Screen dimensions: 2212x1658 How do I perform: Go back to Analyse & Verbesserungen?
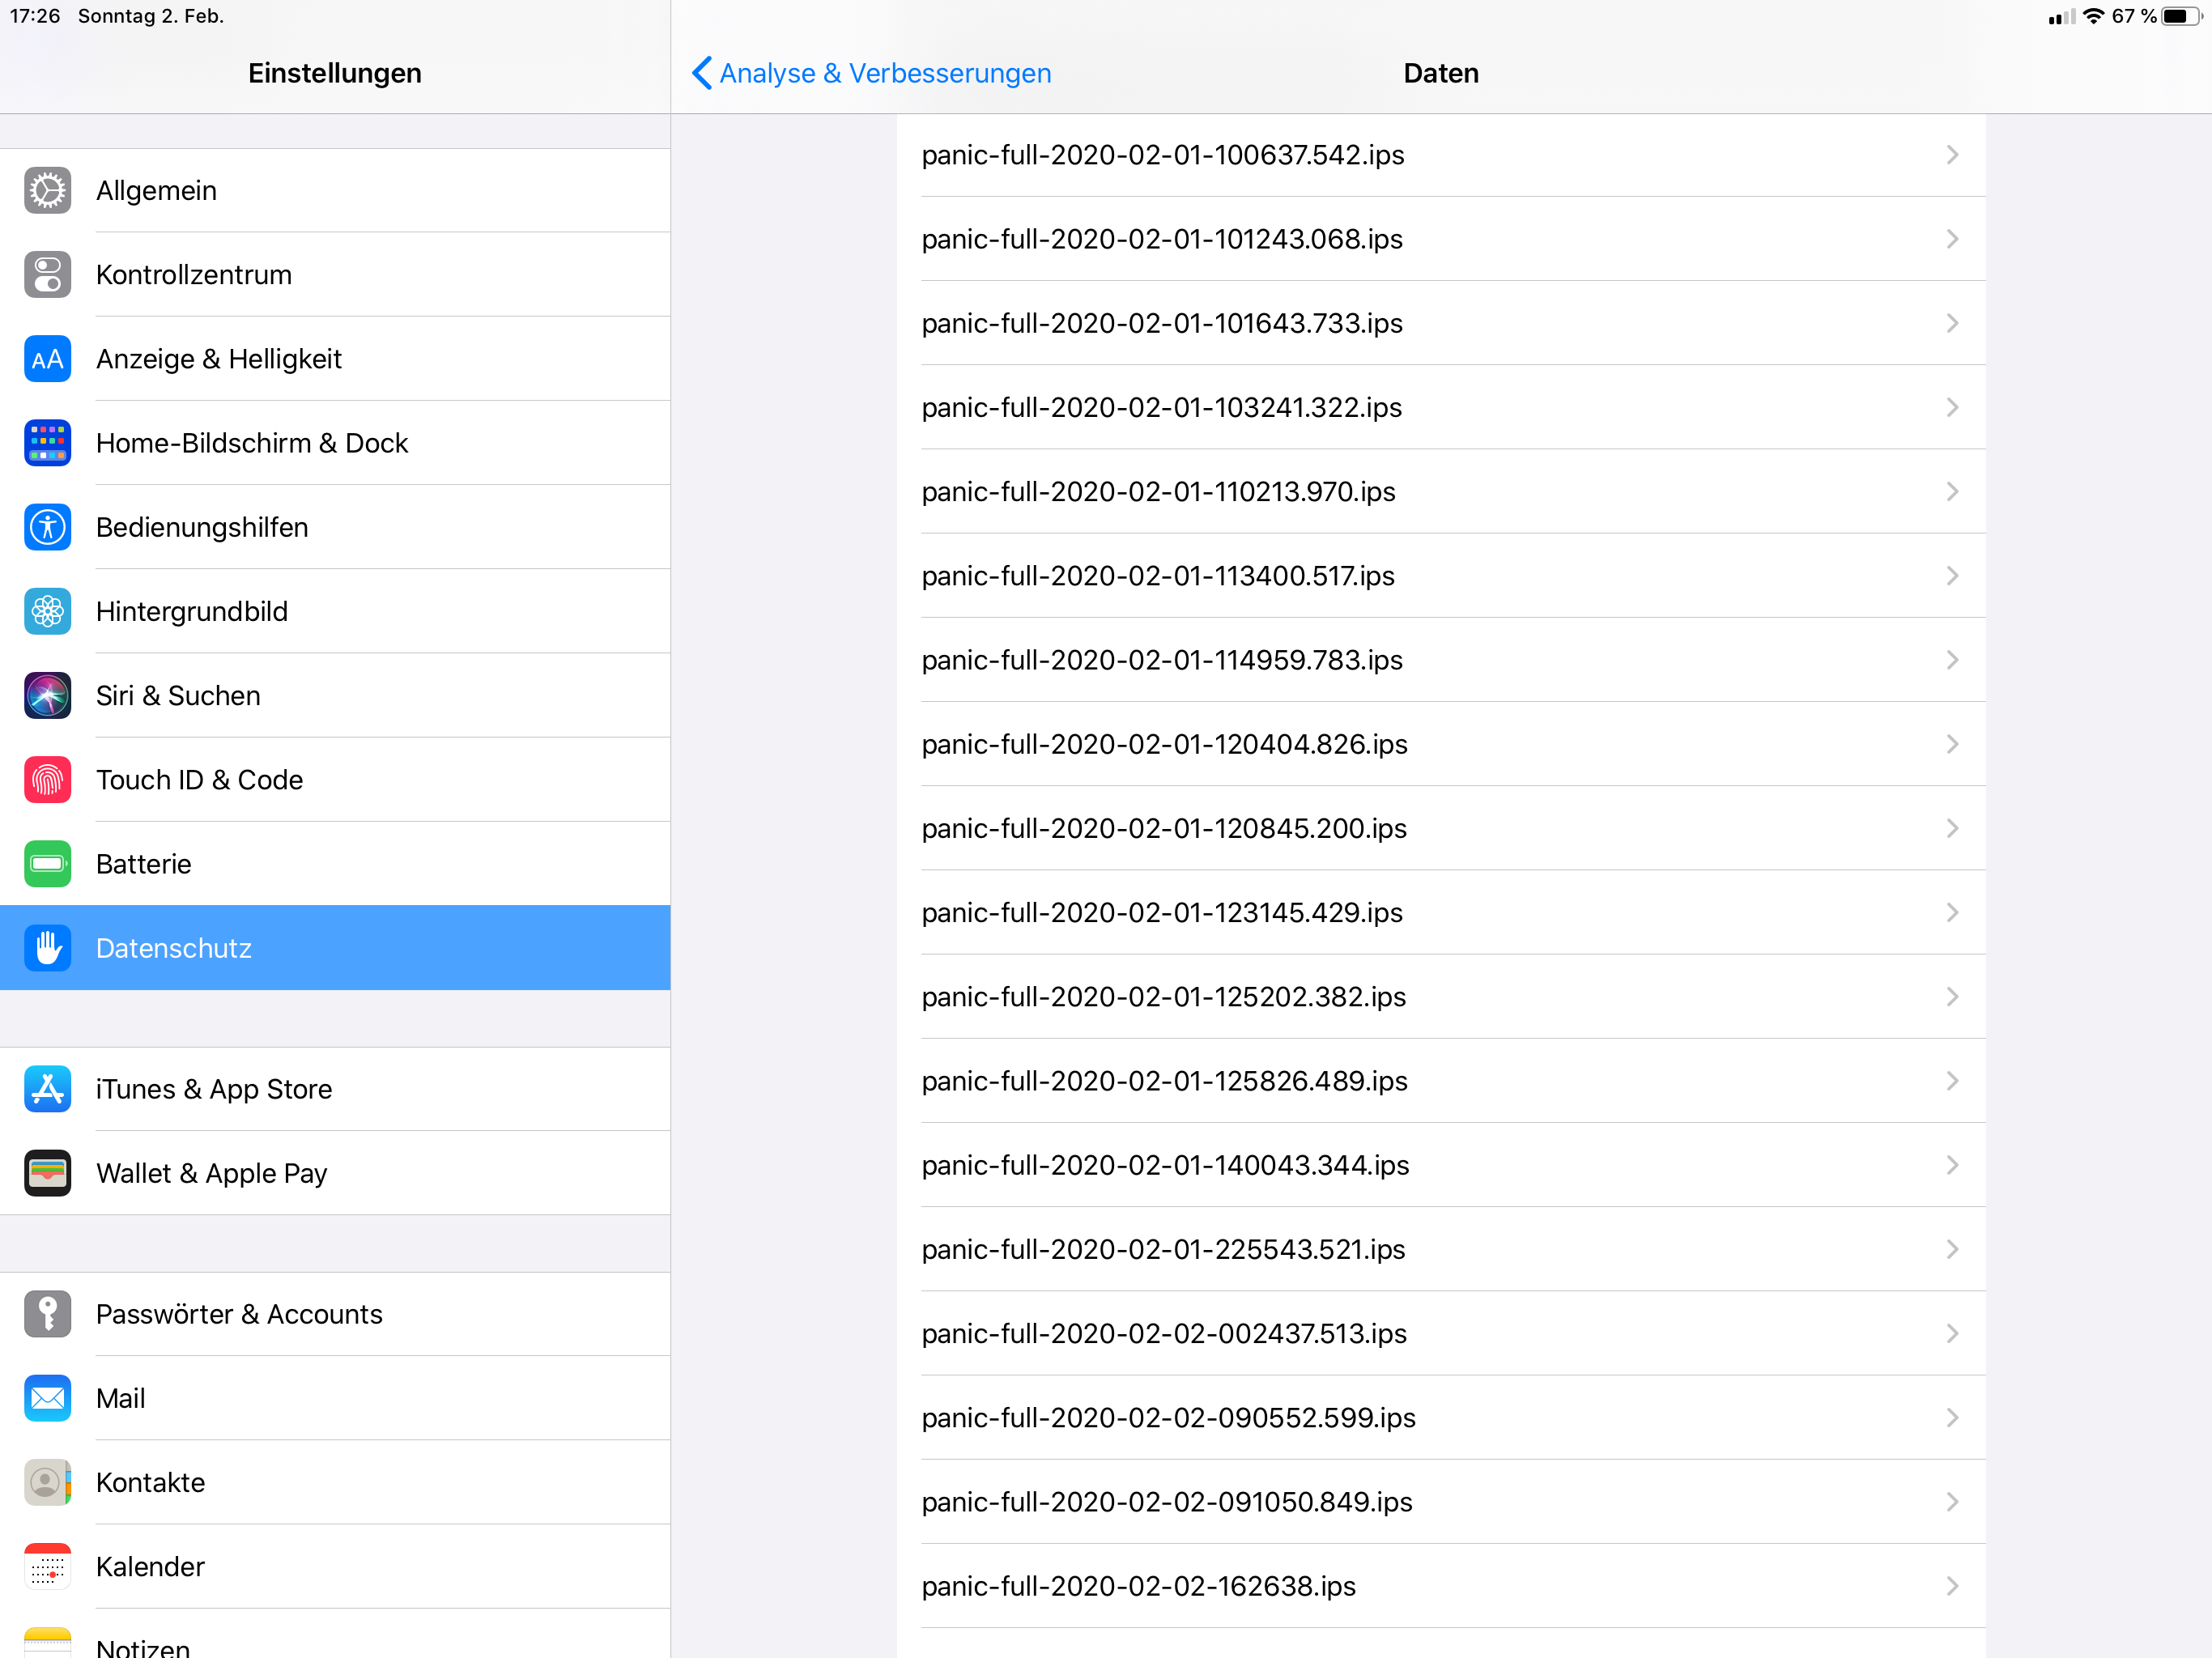(x=870, y=73)
